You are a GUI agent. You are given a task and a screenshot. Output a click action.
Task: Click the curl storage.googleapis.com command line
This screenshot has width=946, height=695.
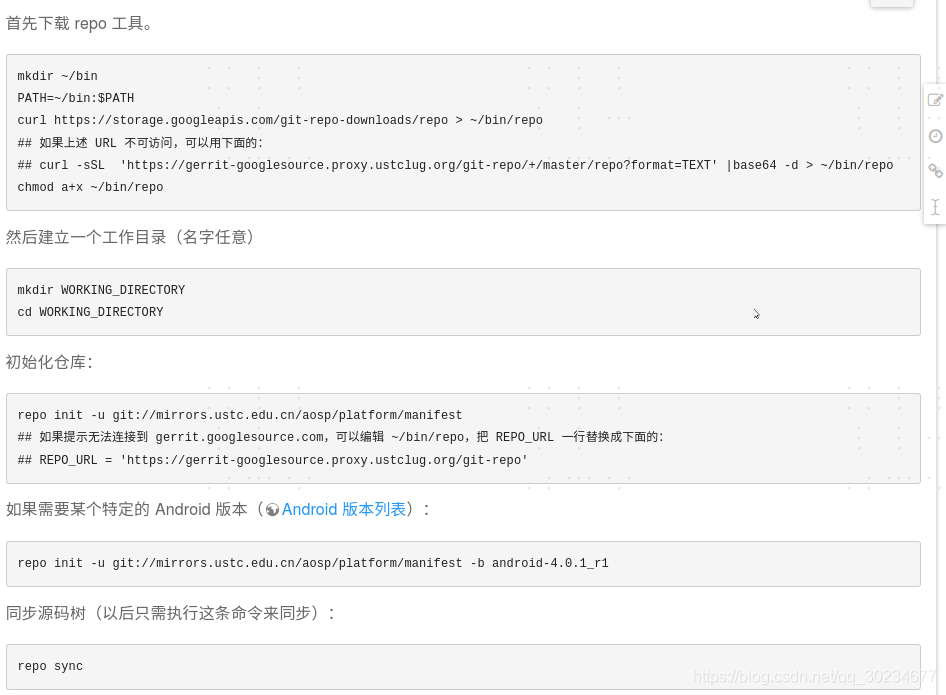(280, 120)
